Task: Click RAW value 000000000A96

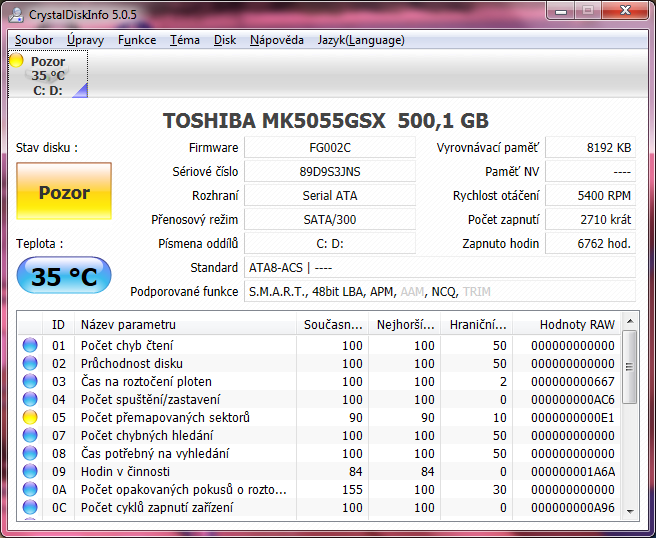Action: click(x=573, y=507)
